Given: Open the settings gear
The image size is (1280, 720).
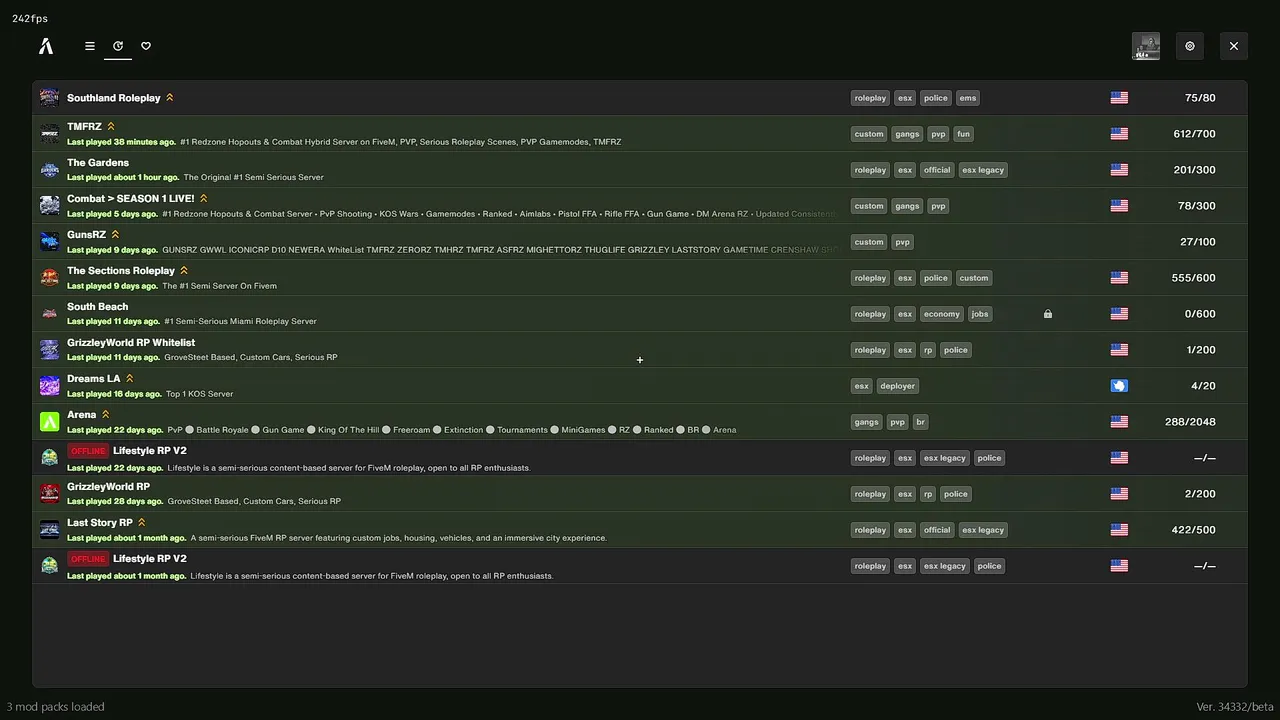Looking at the screenshot, I should (x=1190, y=46).
